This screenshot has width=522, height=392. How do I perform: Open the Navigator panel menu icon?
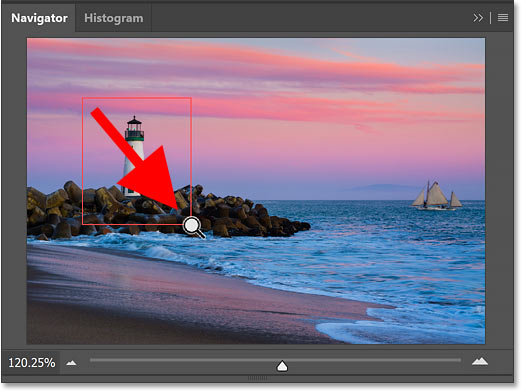[503, 18]
